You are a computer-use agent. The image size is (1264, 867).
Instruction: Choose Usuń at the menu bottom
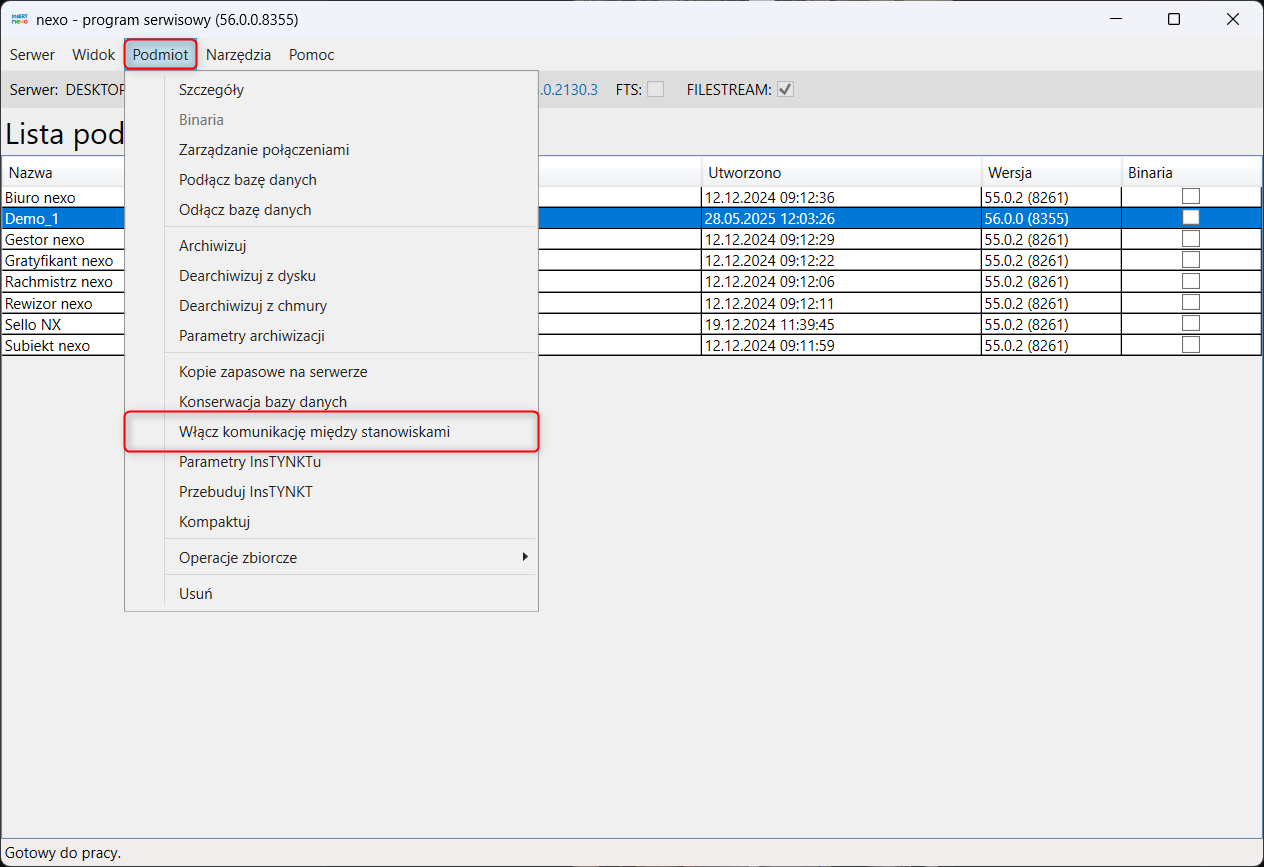click(195, 594)
